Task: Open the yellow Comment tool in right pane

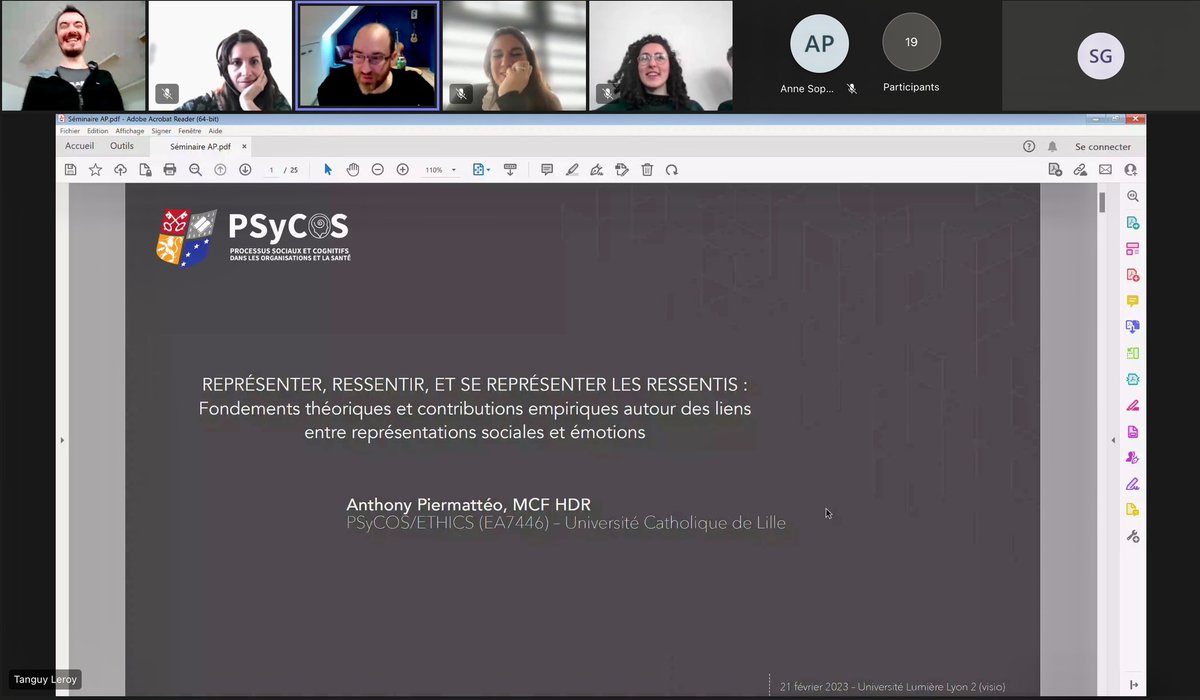Action: tap(1133, 301)
